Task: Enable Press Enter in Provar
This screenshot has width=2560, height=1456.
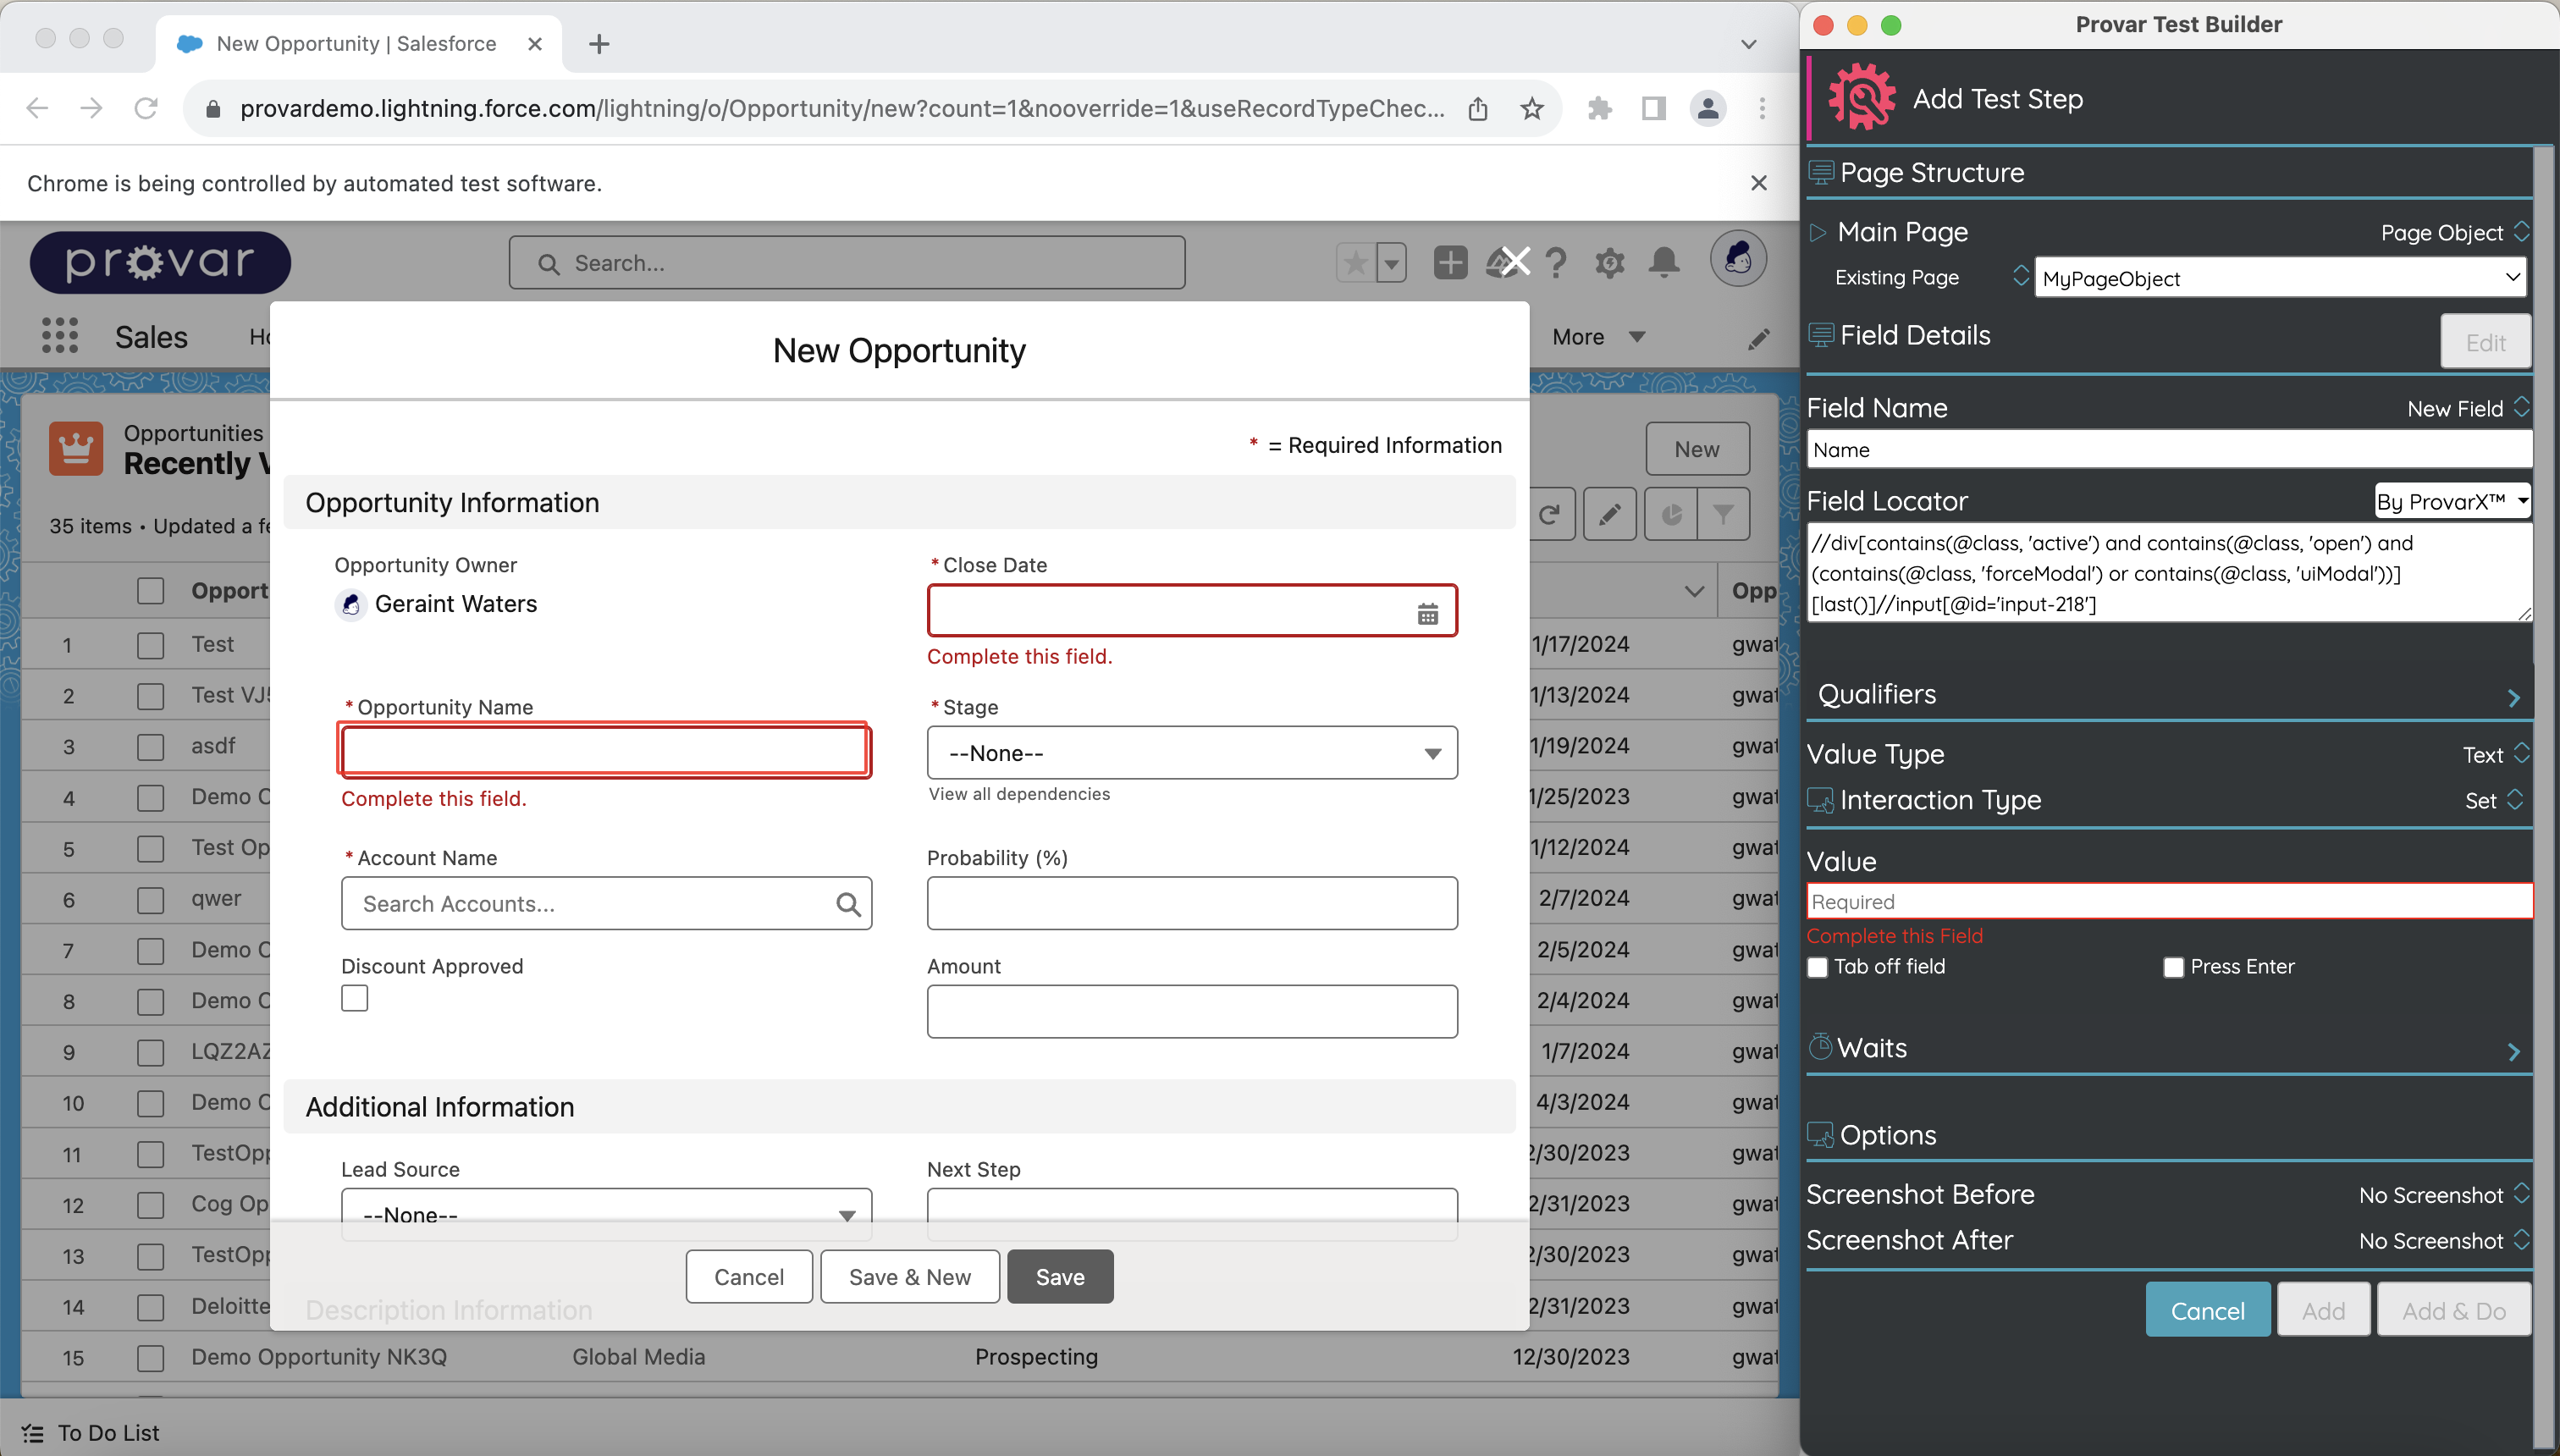Action: 2172,966
